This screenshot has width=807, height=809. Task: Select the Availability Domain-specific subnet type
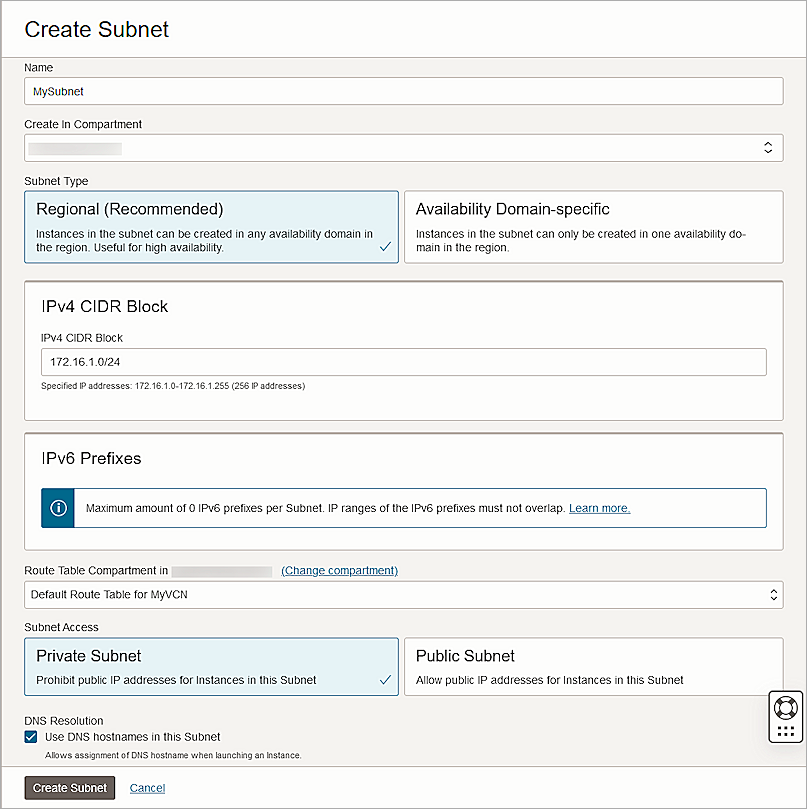594,227
